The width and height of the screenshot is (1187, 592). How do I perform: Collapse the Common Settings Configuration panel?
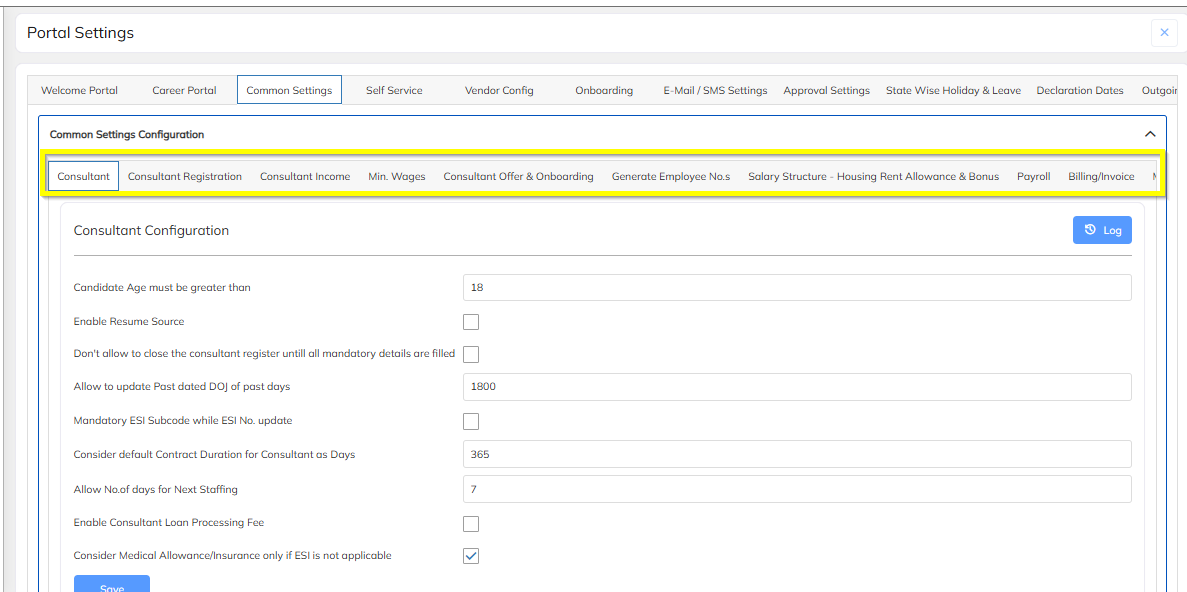pos(1150,134)
